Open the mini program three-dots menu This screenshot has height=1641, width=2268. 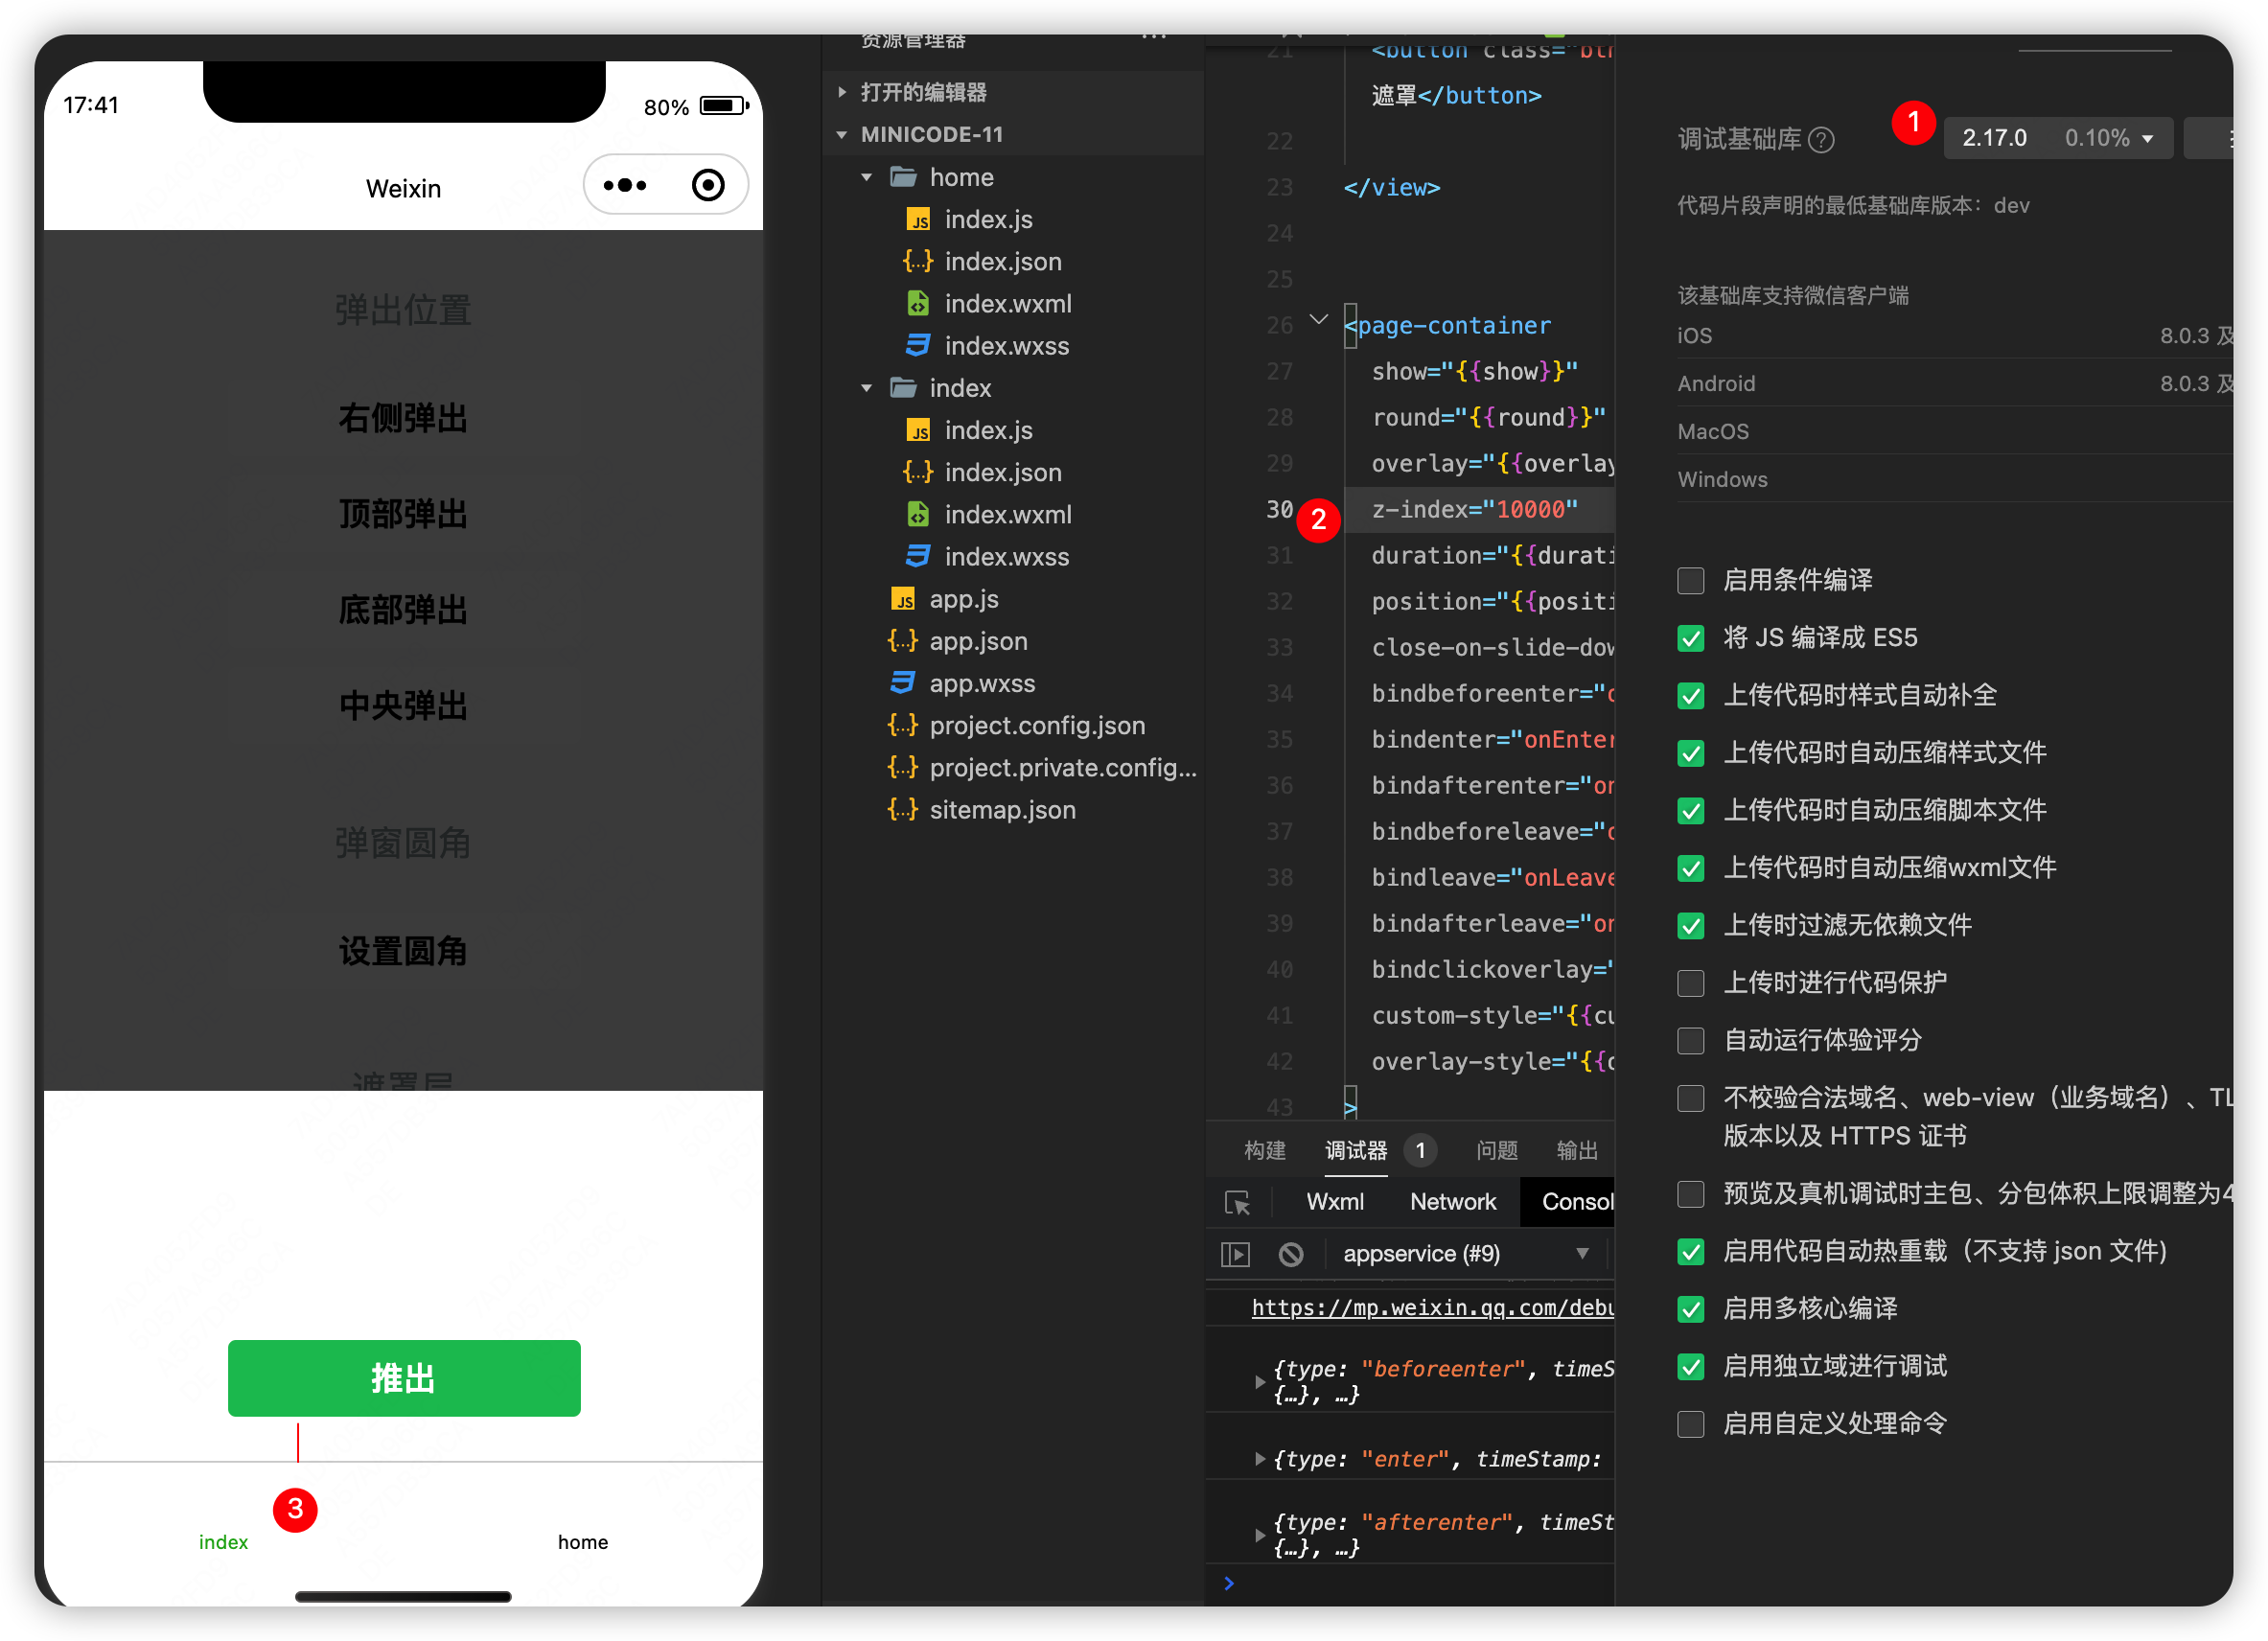(x=625, y=185)
